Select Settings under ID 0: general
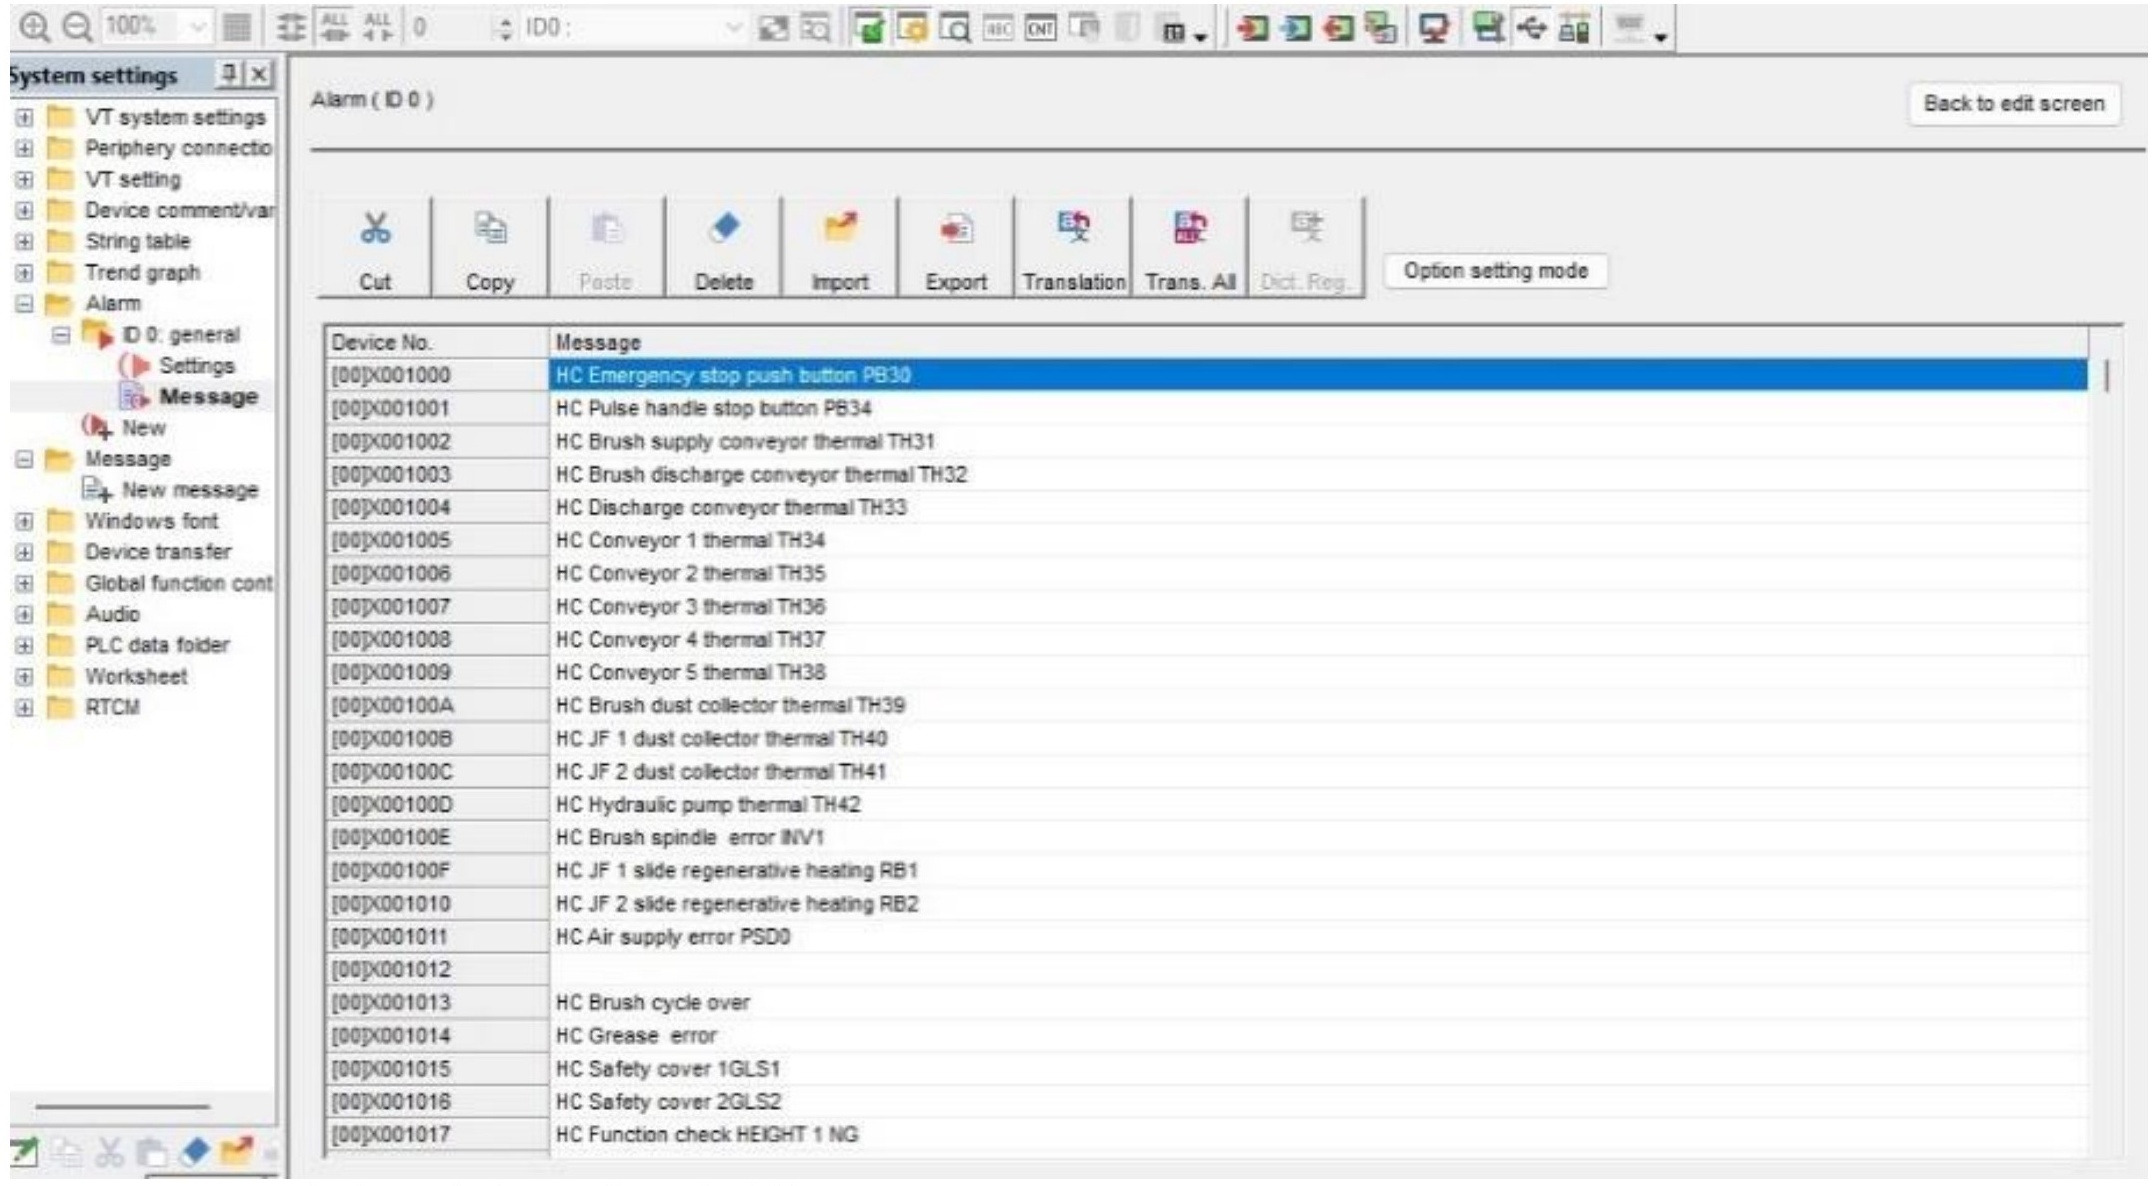This screenshot has width=2153, height=1186. pos(196,366)
